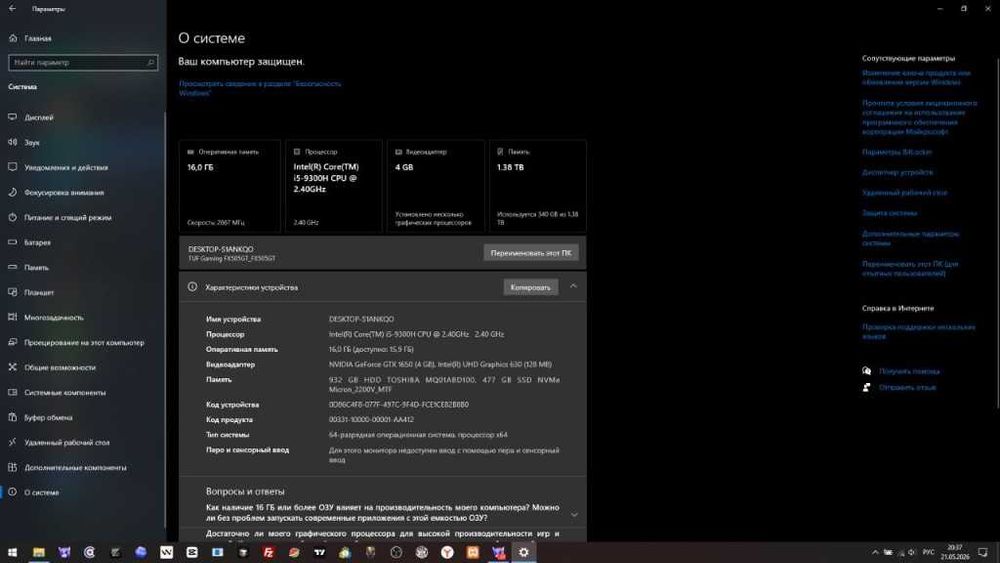Click Получить помощь link
The height and width of the screenshot is (563, 1000).
(909, 371)
